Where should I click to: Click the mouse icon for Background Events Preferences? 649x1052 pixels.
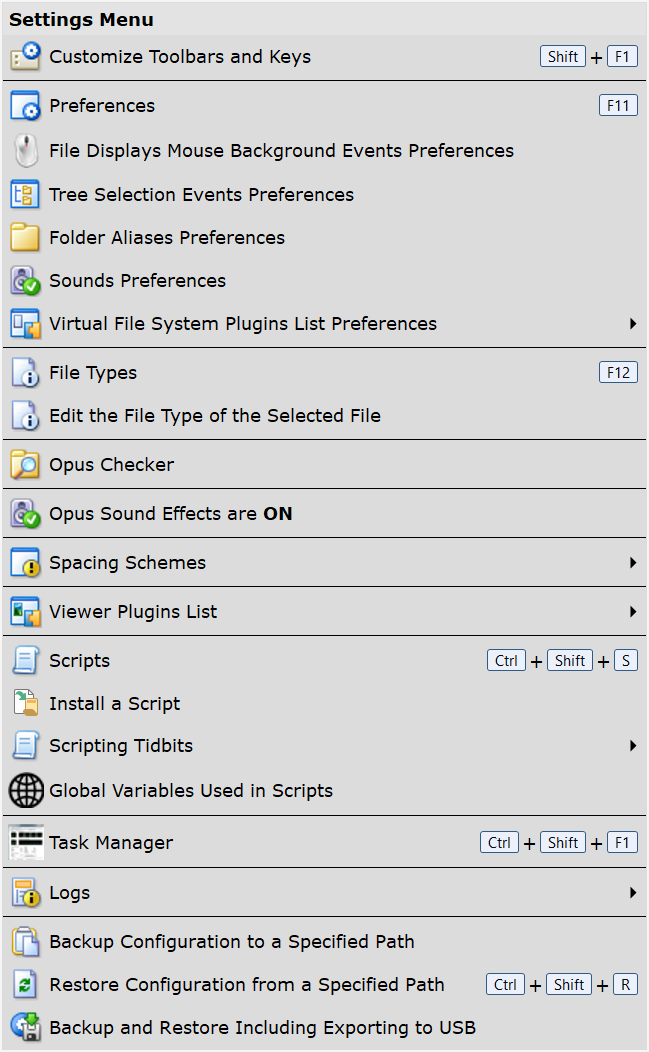(26, 150)
